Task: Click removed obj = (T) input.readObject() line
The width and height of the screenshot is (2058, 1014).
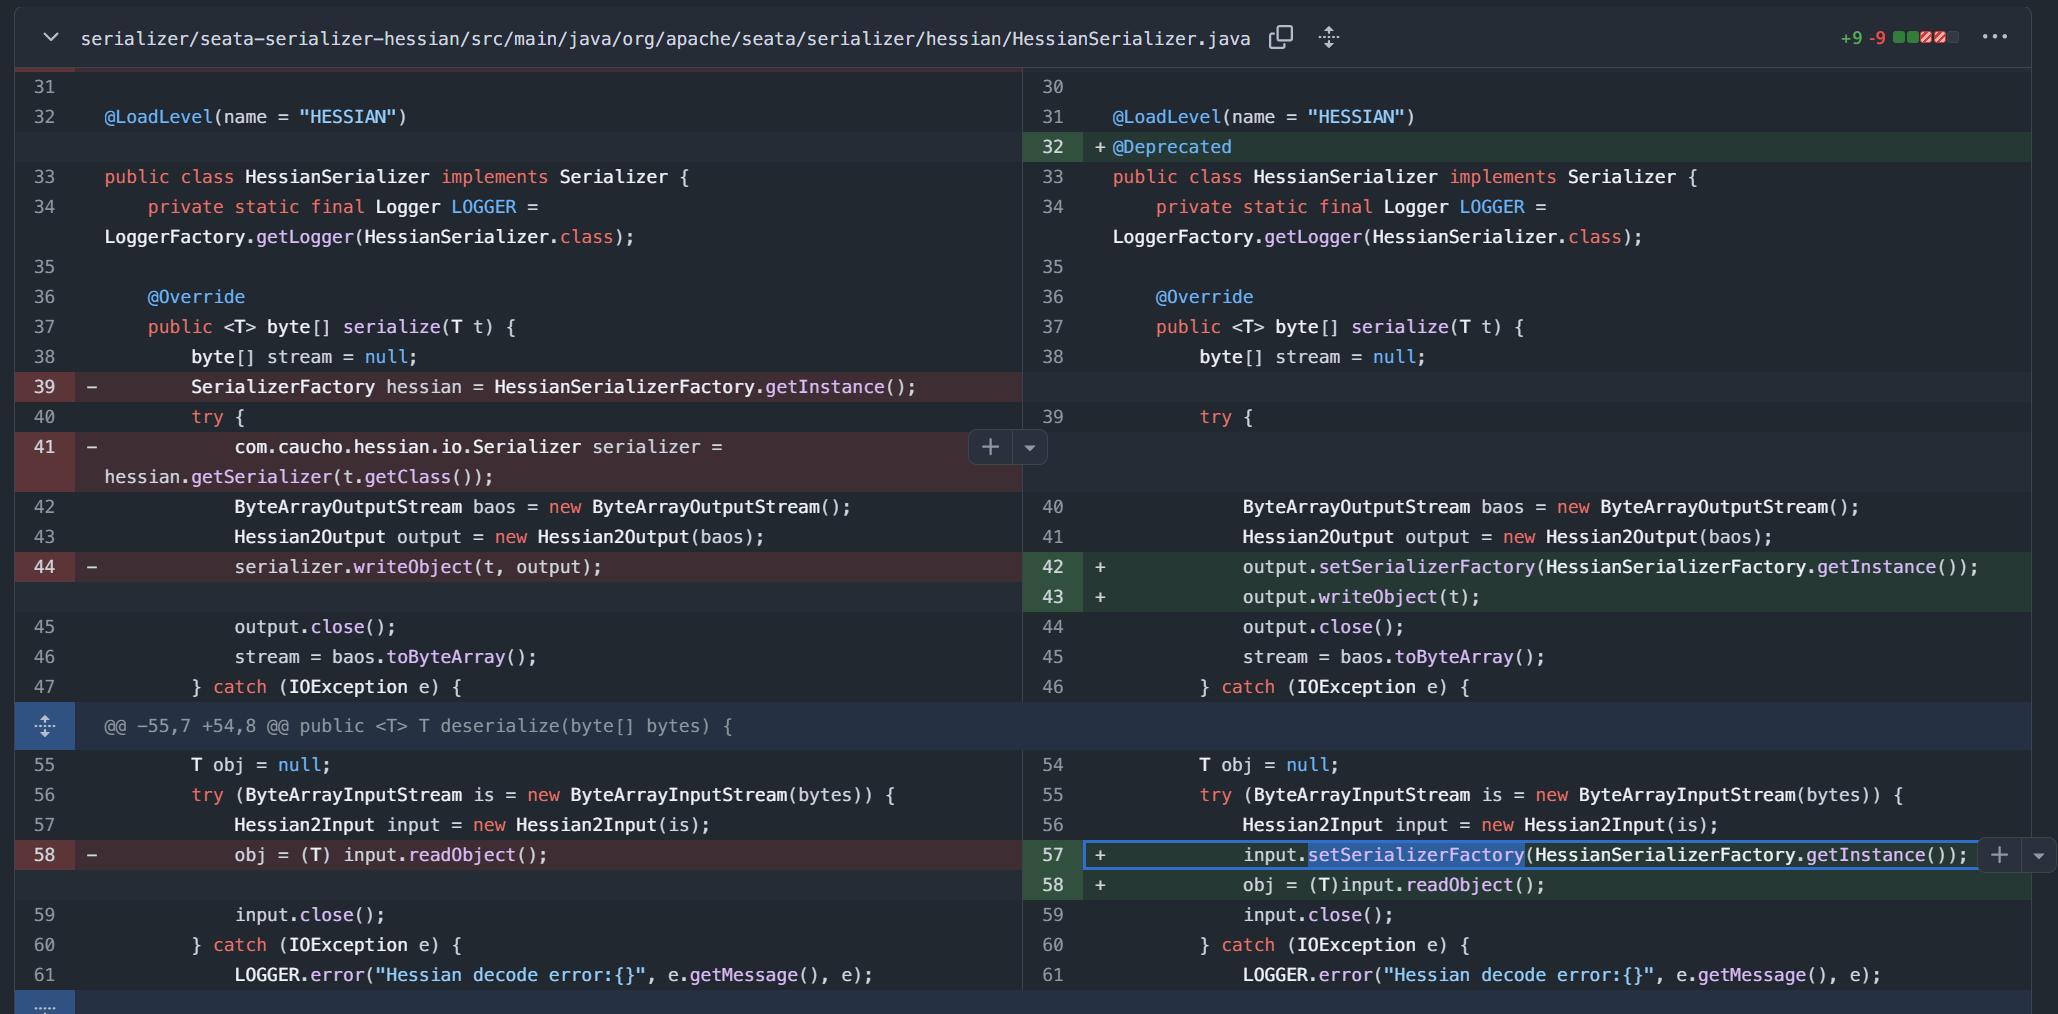Action: tap(391, 855)
